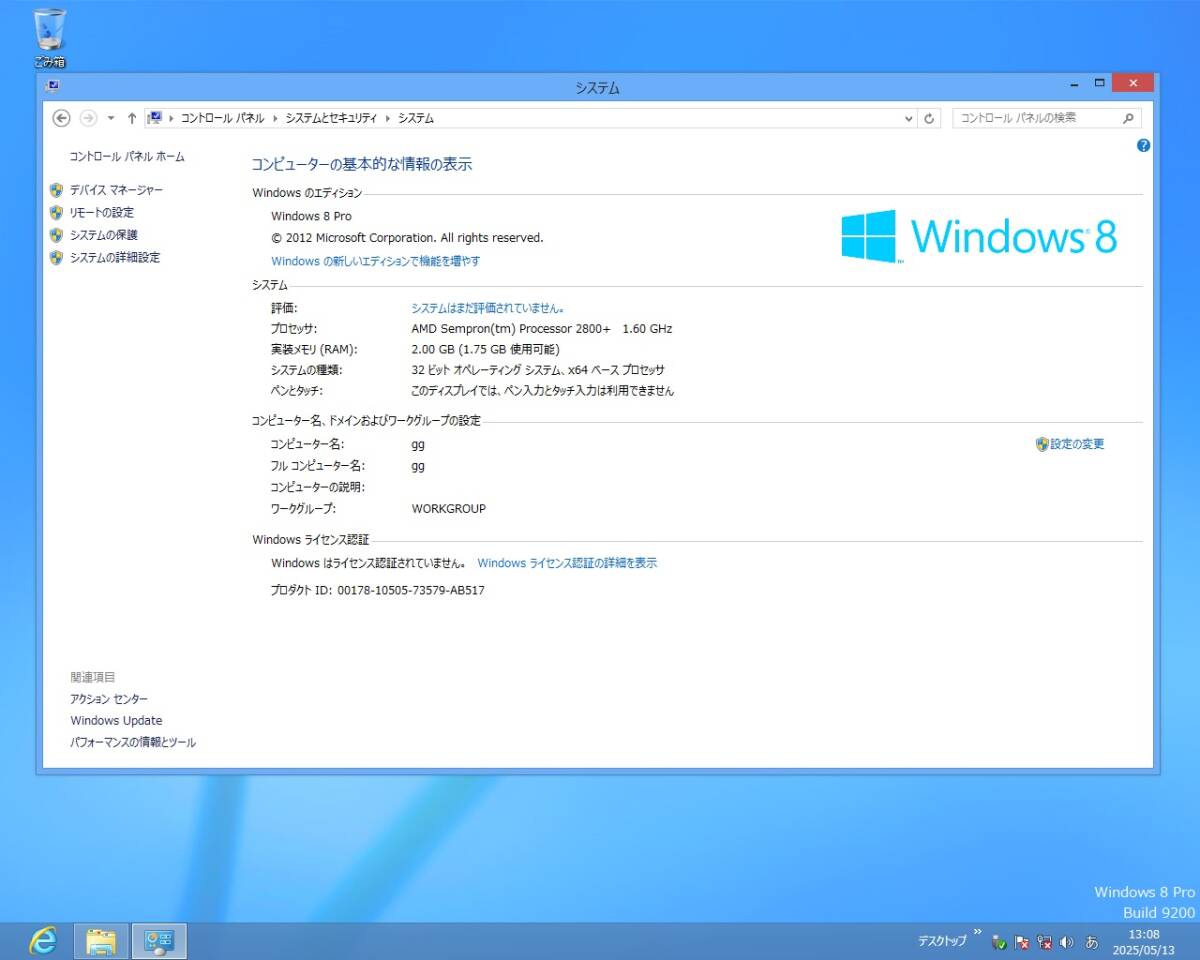Open File Explorer from the taskbar
This screenshot has height=960, width=1200.
click(x=101, y=941)
